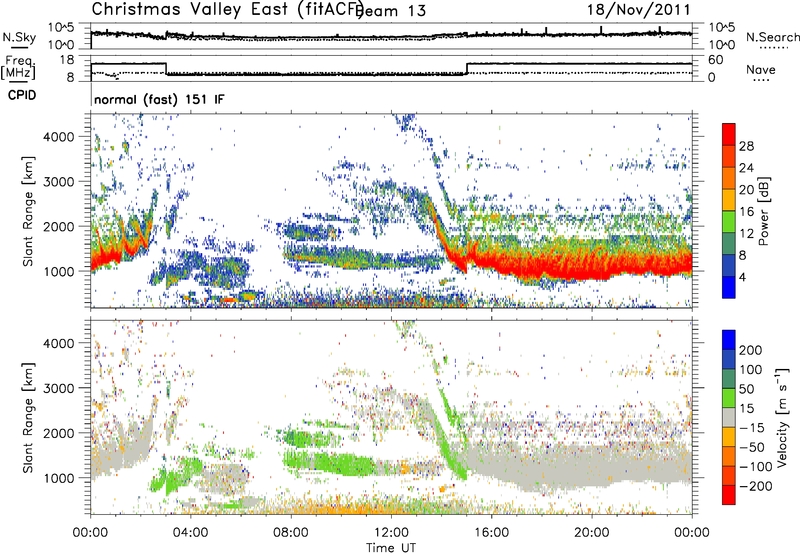This screenshot has width=800, height=554.
Task: Select the 'CPID' label
Action: [x=22, y=95]
